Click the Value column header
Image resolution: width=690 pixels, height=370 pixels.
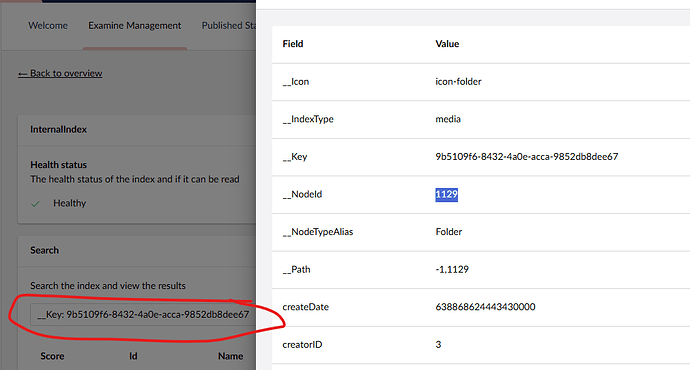(x=448, y=44)
